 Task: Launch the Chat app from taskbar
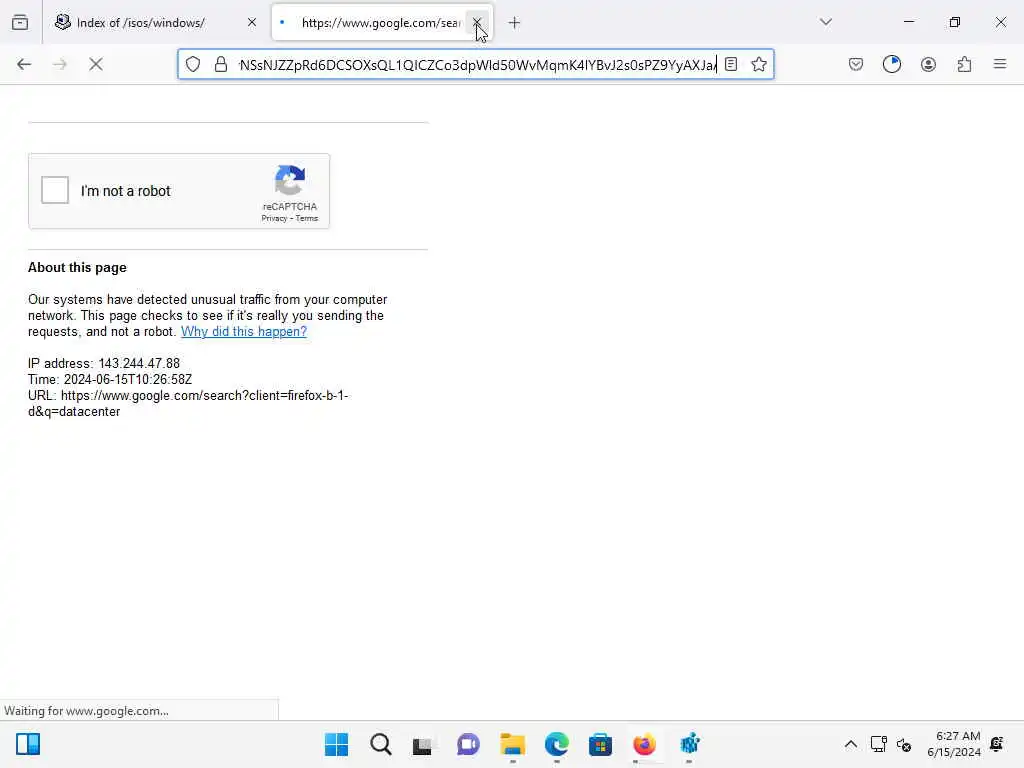coord(468,744)
